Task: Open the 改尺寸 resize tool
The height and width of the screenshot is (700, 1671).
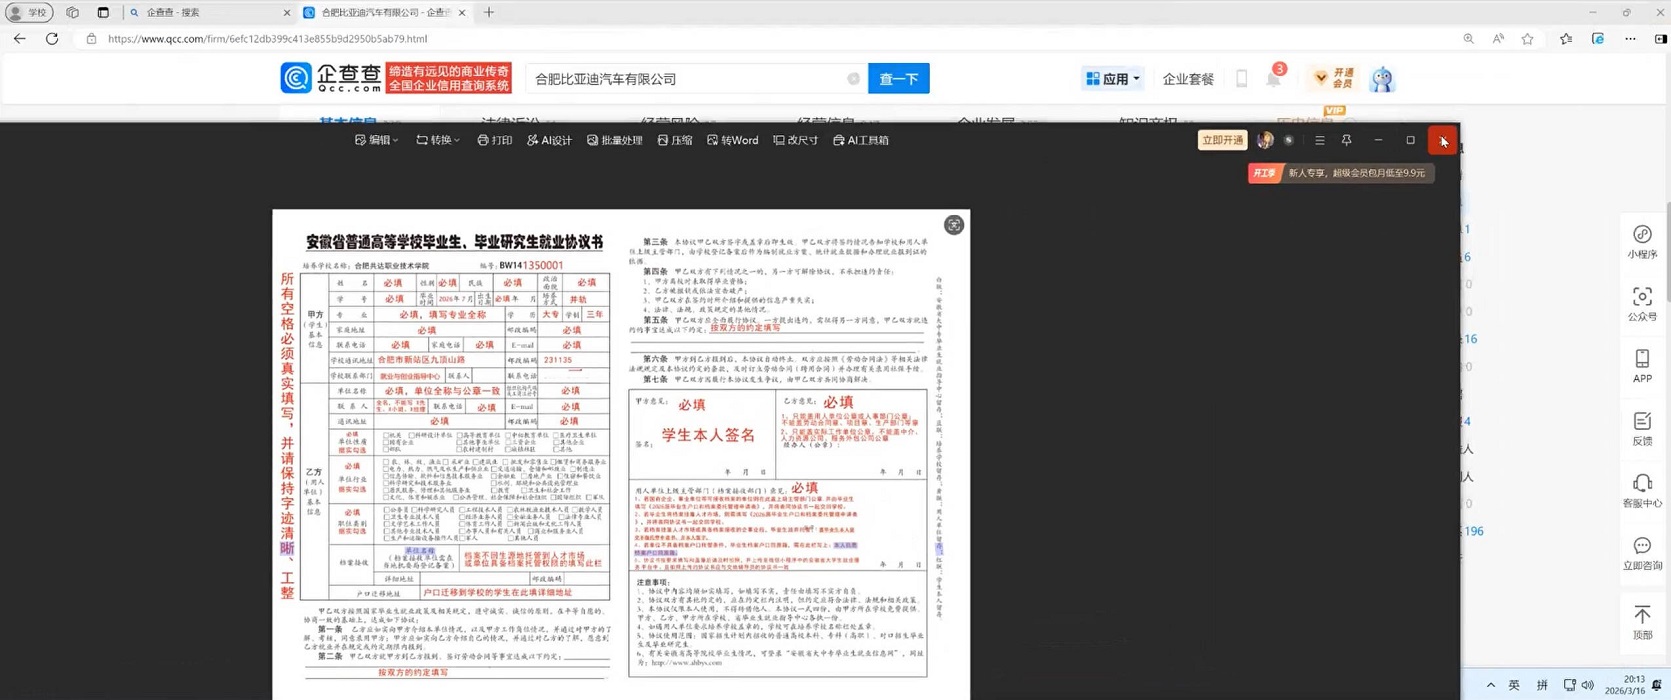Action: click(795, 141)
